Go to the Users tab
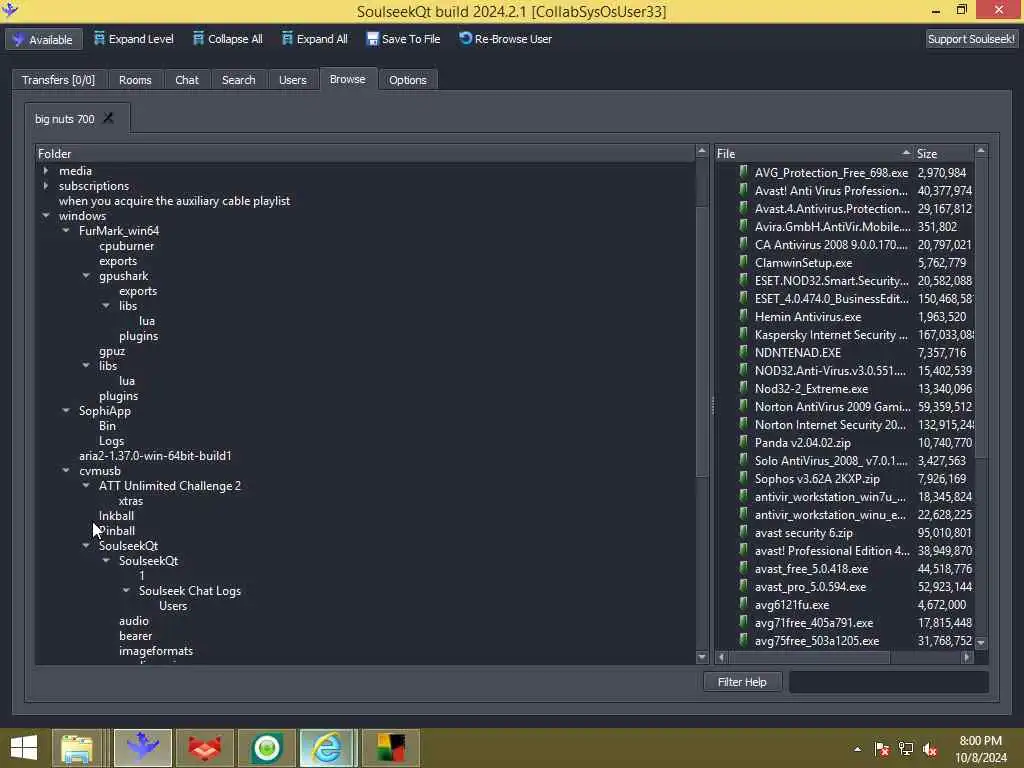 pos(293,80)
